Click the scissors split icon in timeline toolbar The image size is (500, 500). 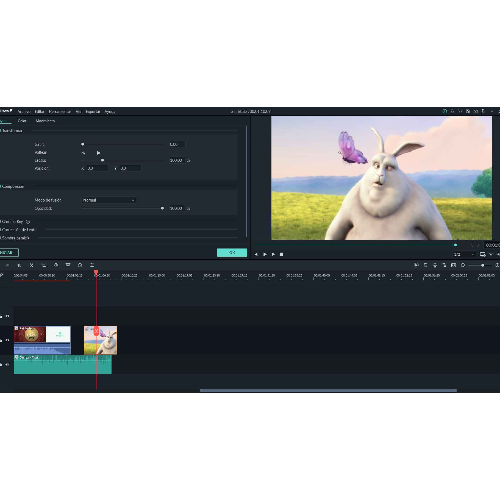[31, 265]
